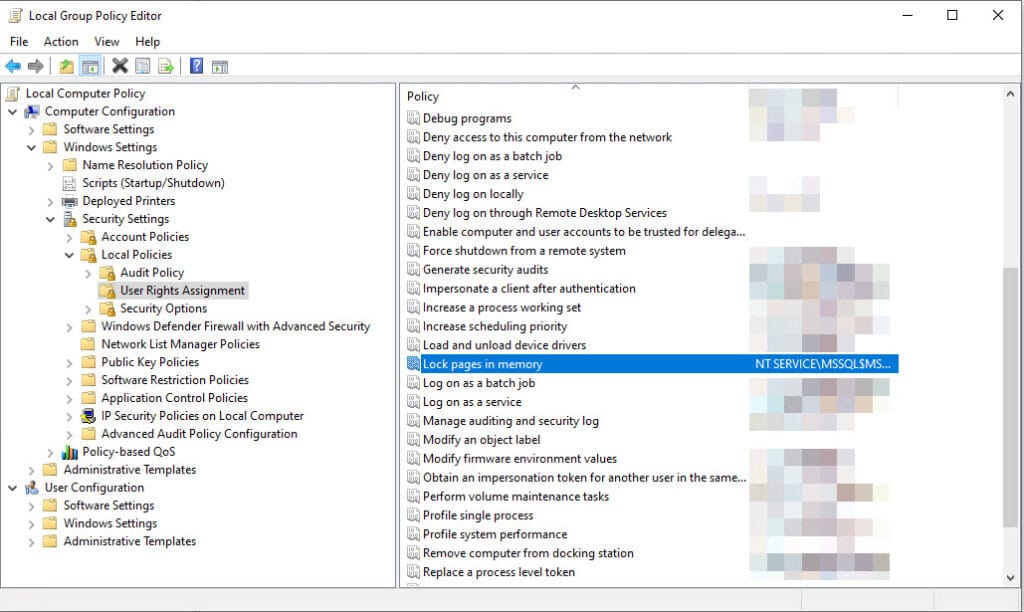Viewport: 1024px width, 612px height.
Task: Click the Forward navigation arrow
Action: point(34,66)
